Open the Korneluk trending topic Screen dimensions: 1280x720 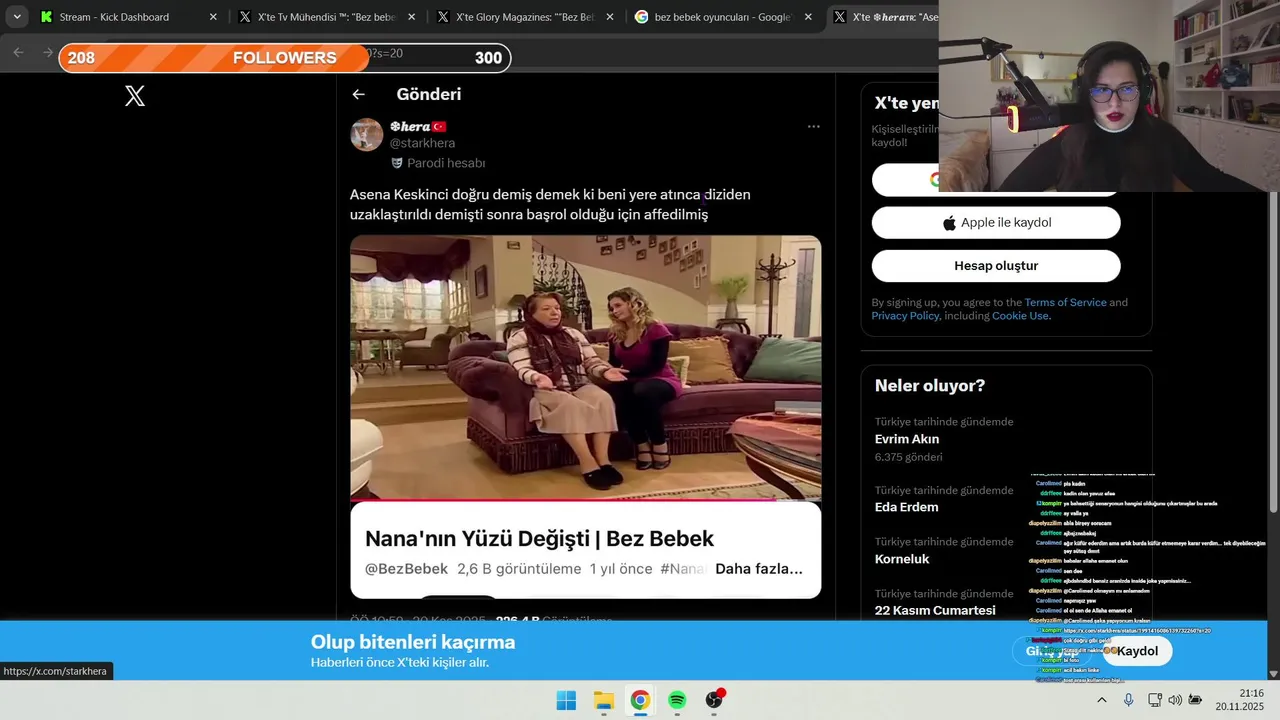902,559
